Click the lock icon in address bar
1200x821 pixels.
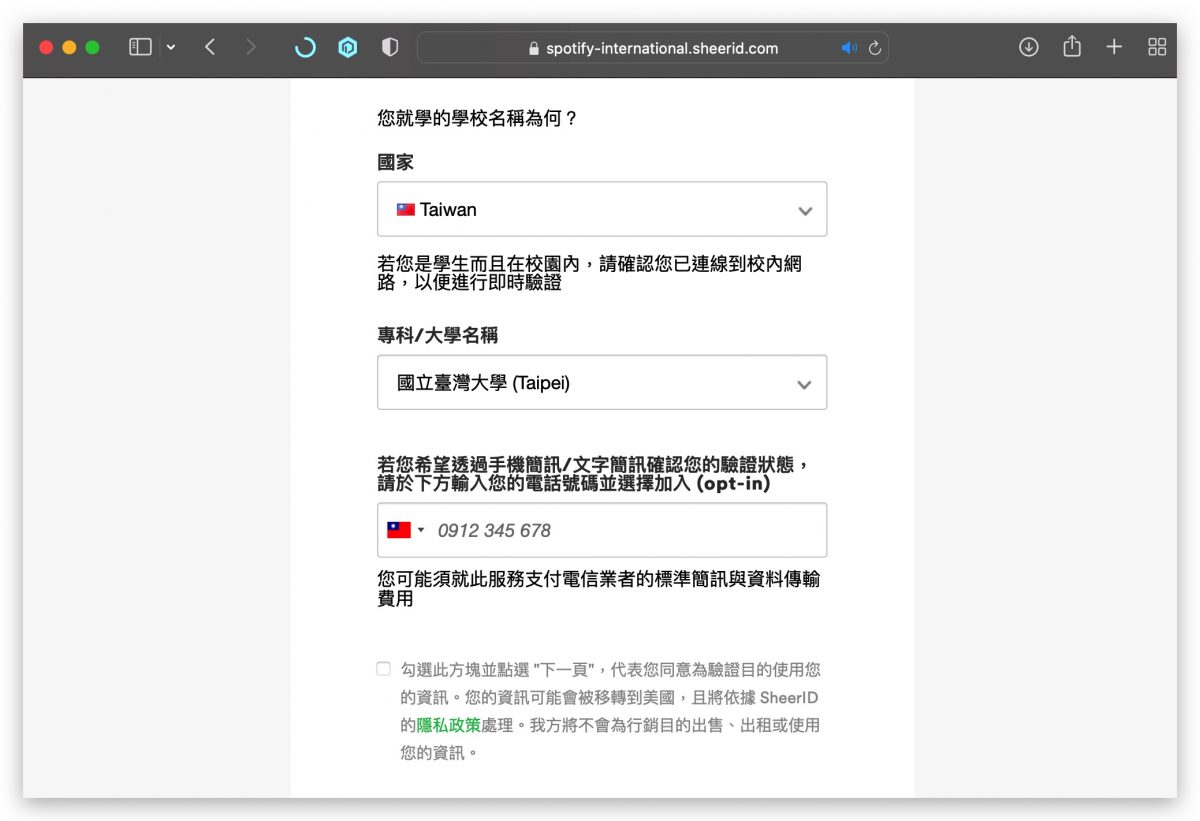[533, 48]
